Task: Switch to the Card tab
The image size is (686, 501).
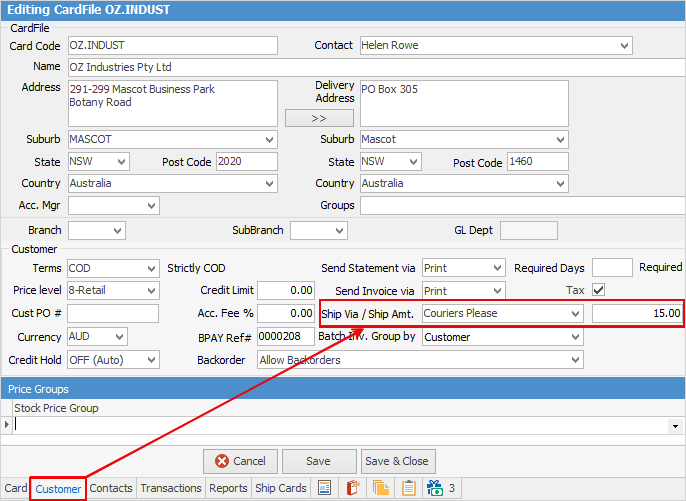Action: pyautogui.click(x=16, y=488)
